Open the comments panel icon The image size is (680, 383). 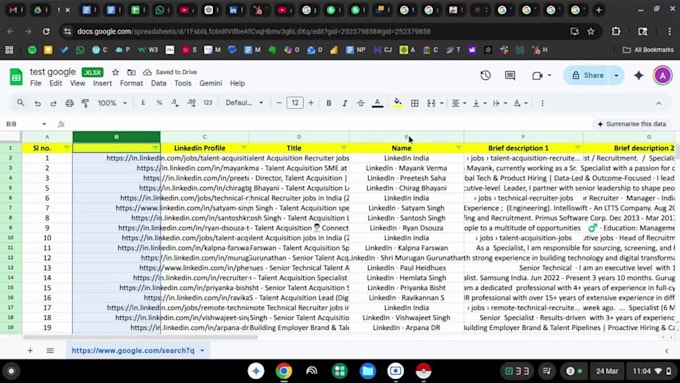coord(510,75)
